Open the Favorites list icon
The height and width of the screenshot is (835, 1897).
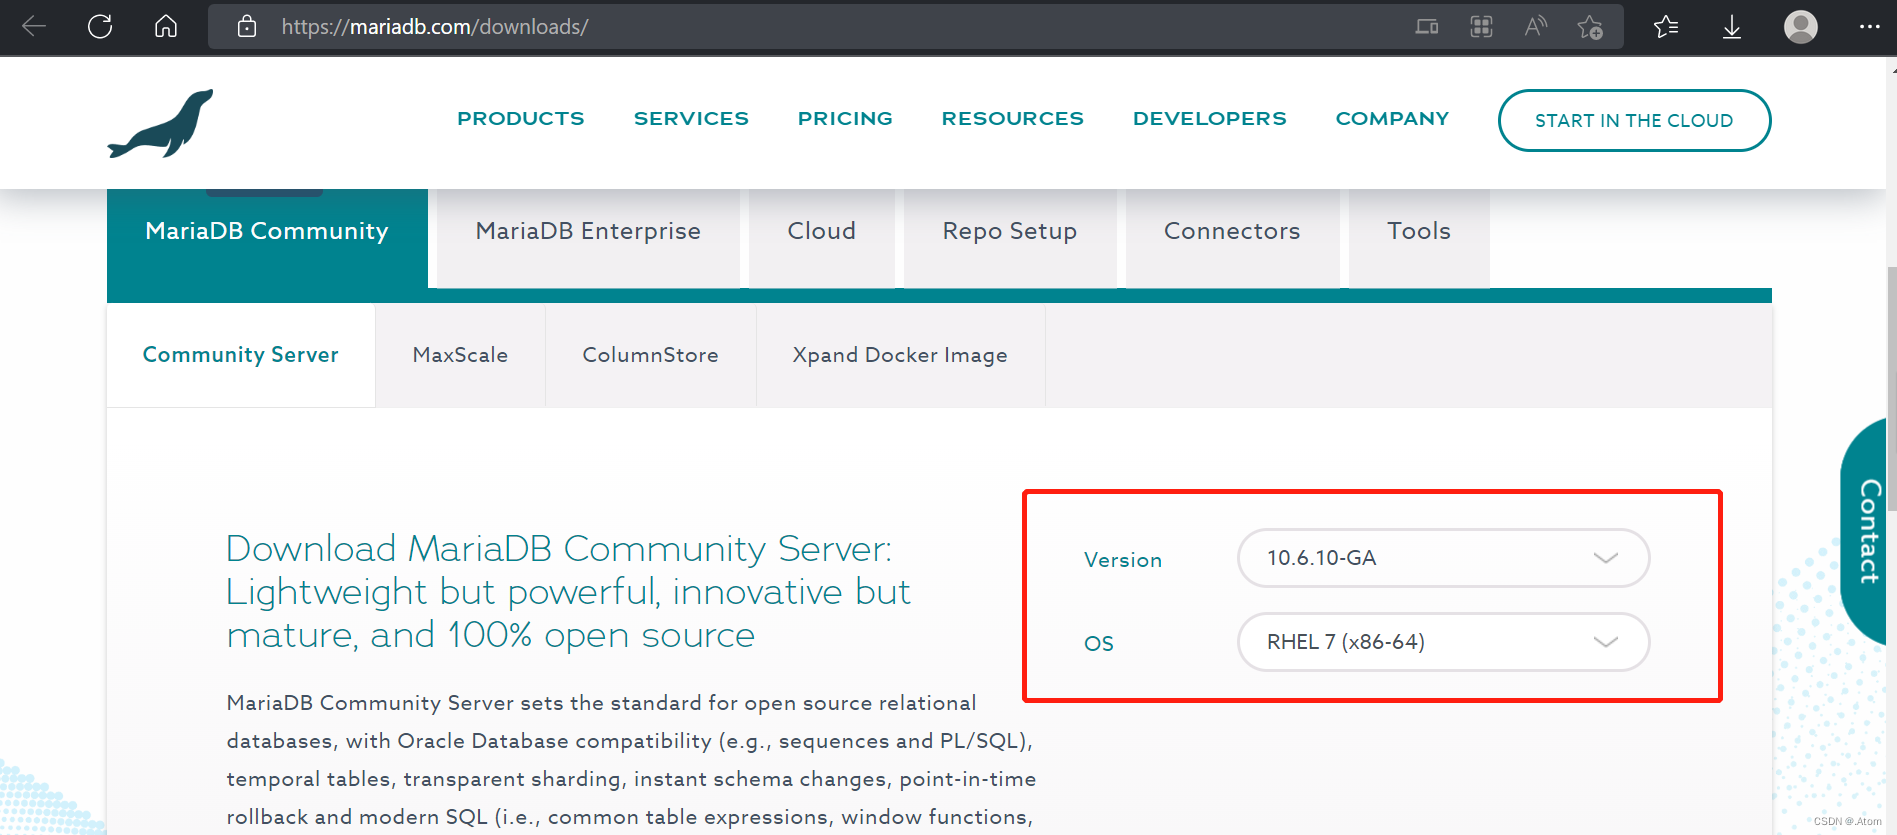point(1666,27)
